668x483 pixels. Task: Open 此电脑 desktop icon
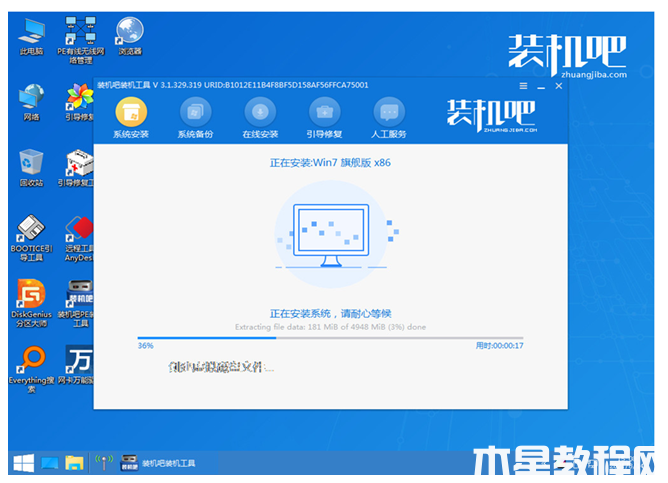pos(32,37)
